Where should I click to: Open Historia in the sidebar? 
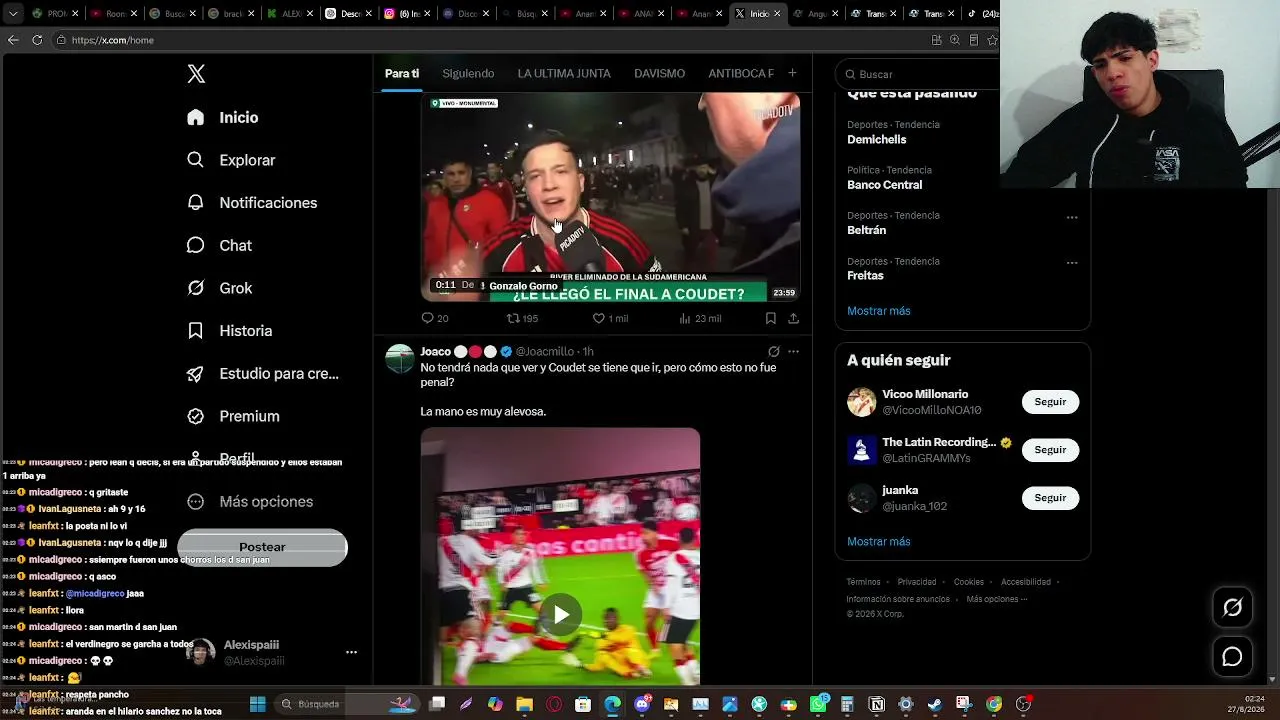pos(229,330)
